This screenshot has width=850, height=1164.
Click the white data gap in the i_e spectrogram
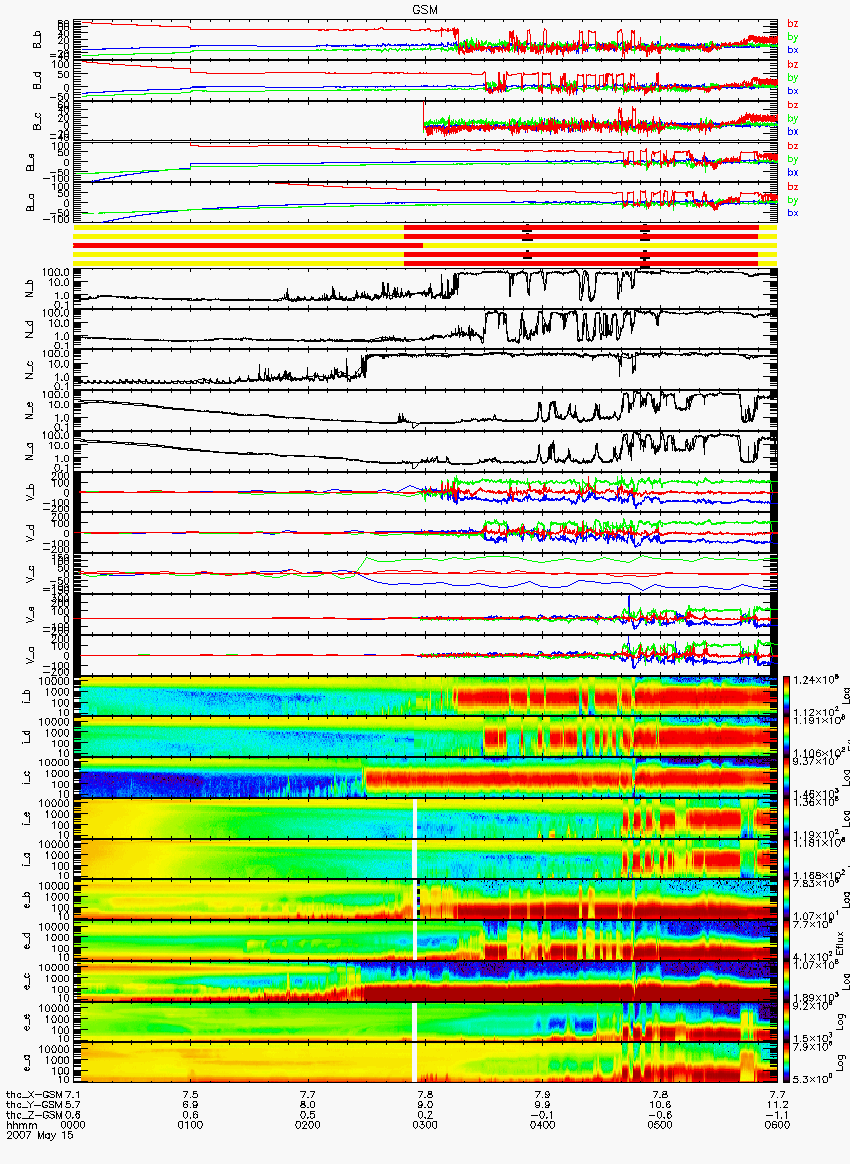pyautogui.click(x=416, y=818)
